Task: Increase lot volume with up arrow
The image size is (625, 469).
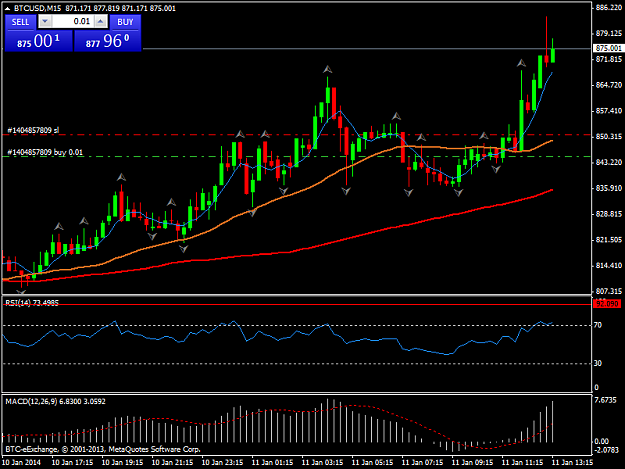Action: tap(101, 22)
